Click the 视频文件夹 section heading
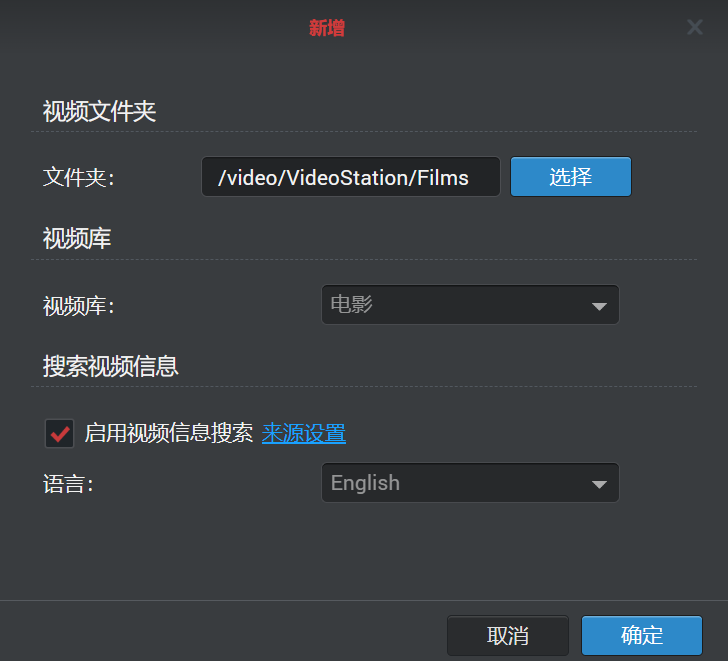 coord(99,111)
